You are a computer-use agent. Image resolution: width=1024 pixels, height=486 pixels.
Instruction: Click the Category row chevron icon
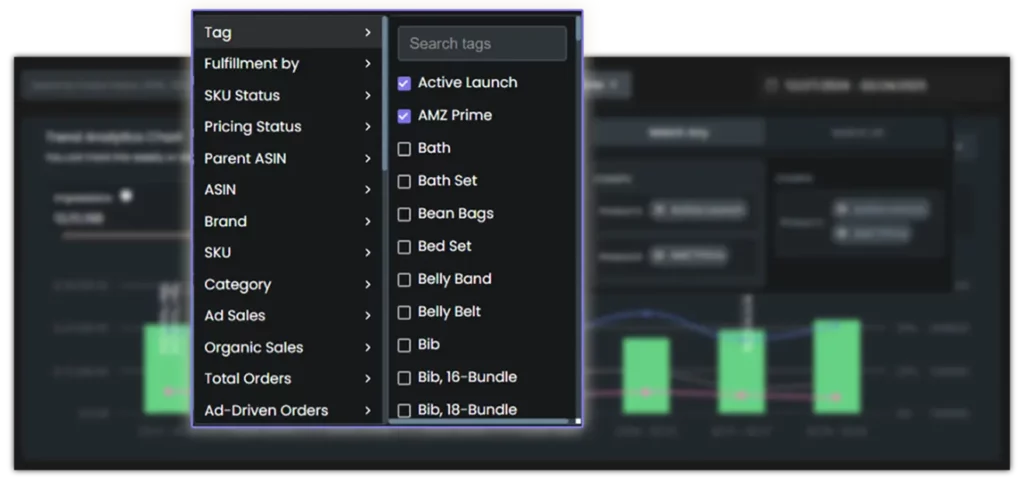pyautogui.click(x=368, y=285)
